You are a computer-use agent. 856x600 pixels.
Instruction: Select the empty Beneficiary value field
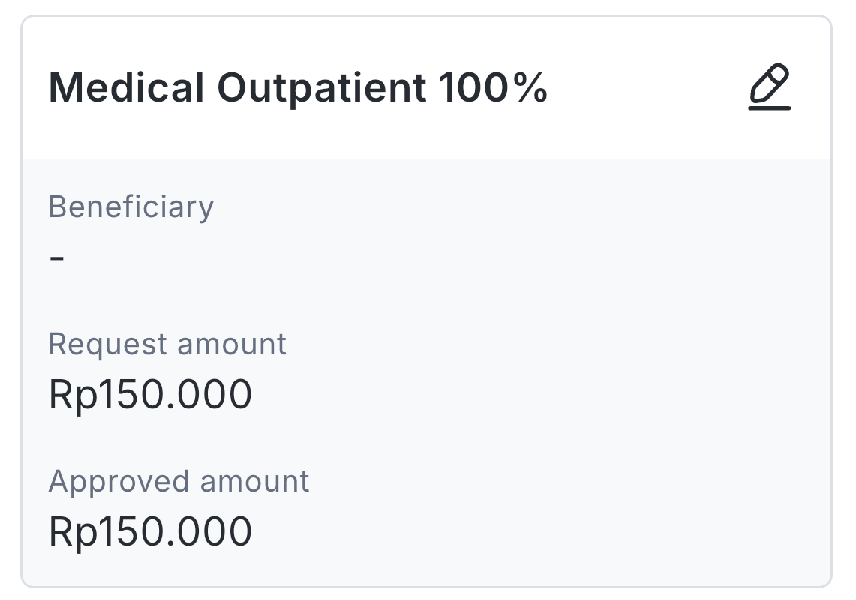pos(57,258)
